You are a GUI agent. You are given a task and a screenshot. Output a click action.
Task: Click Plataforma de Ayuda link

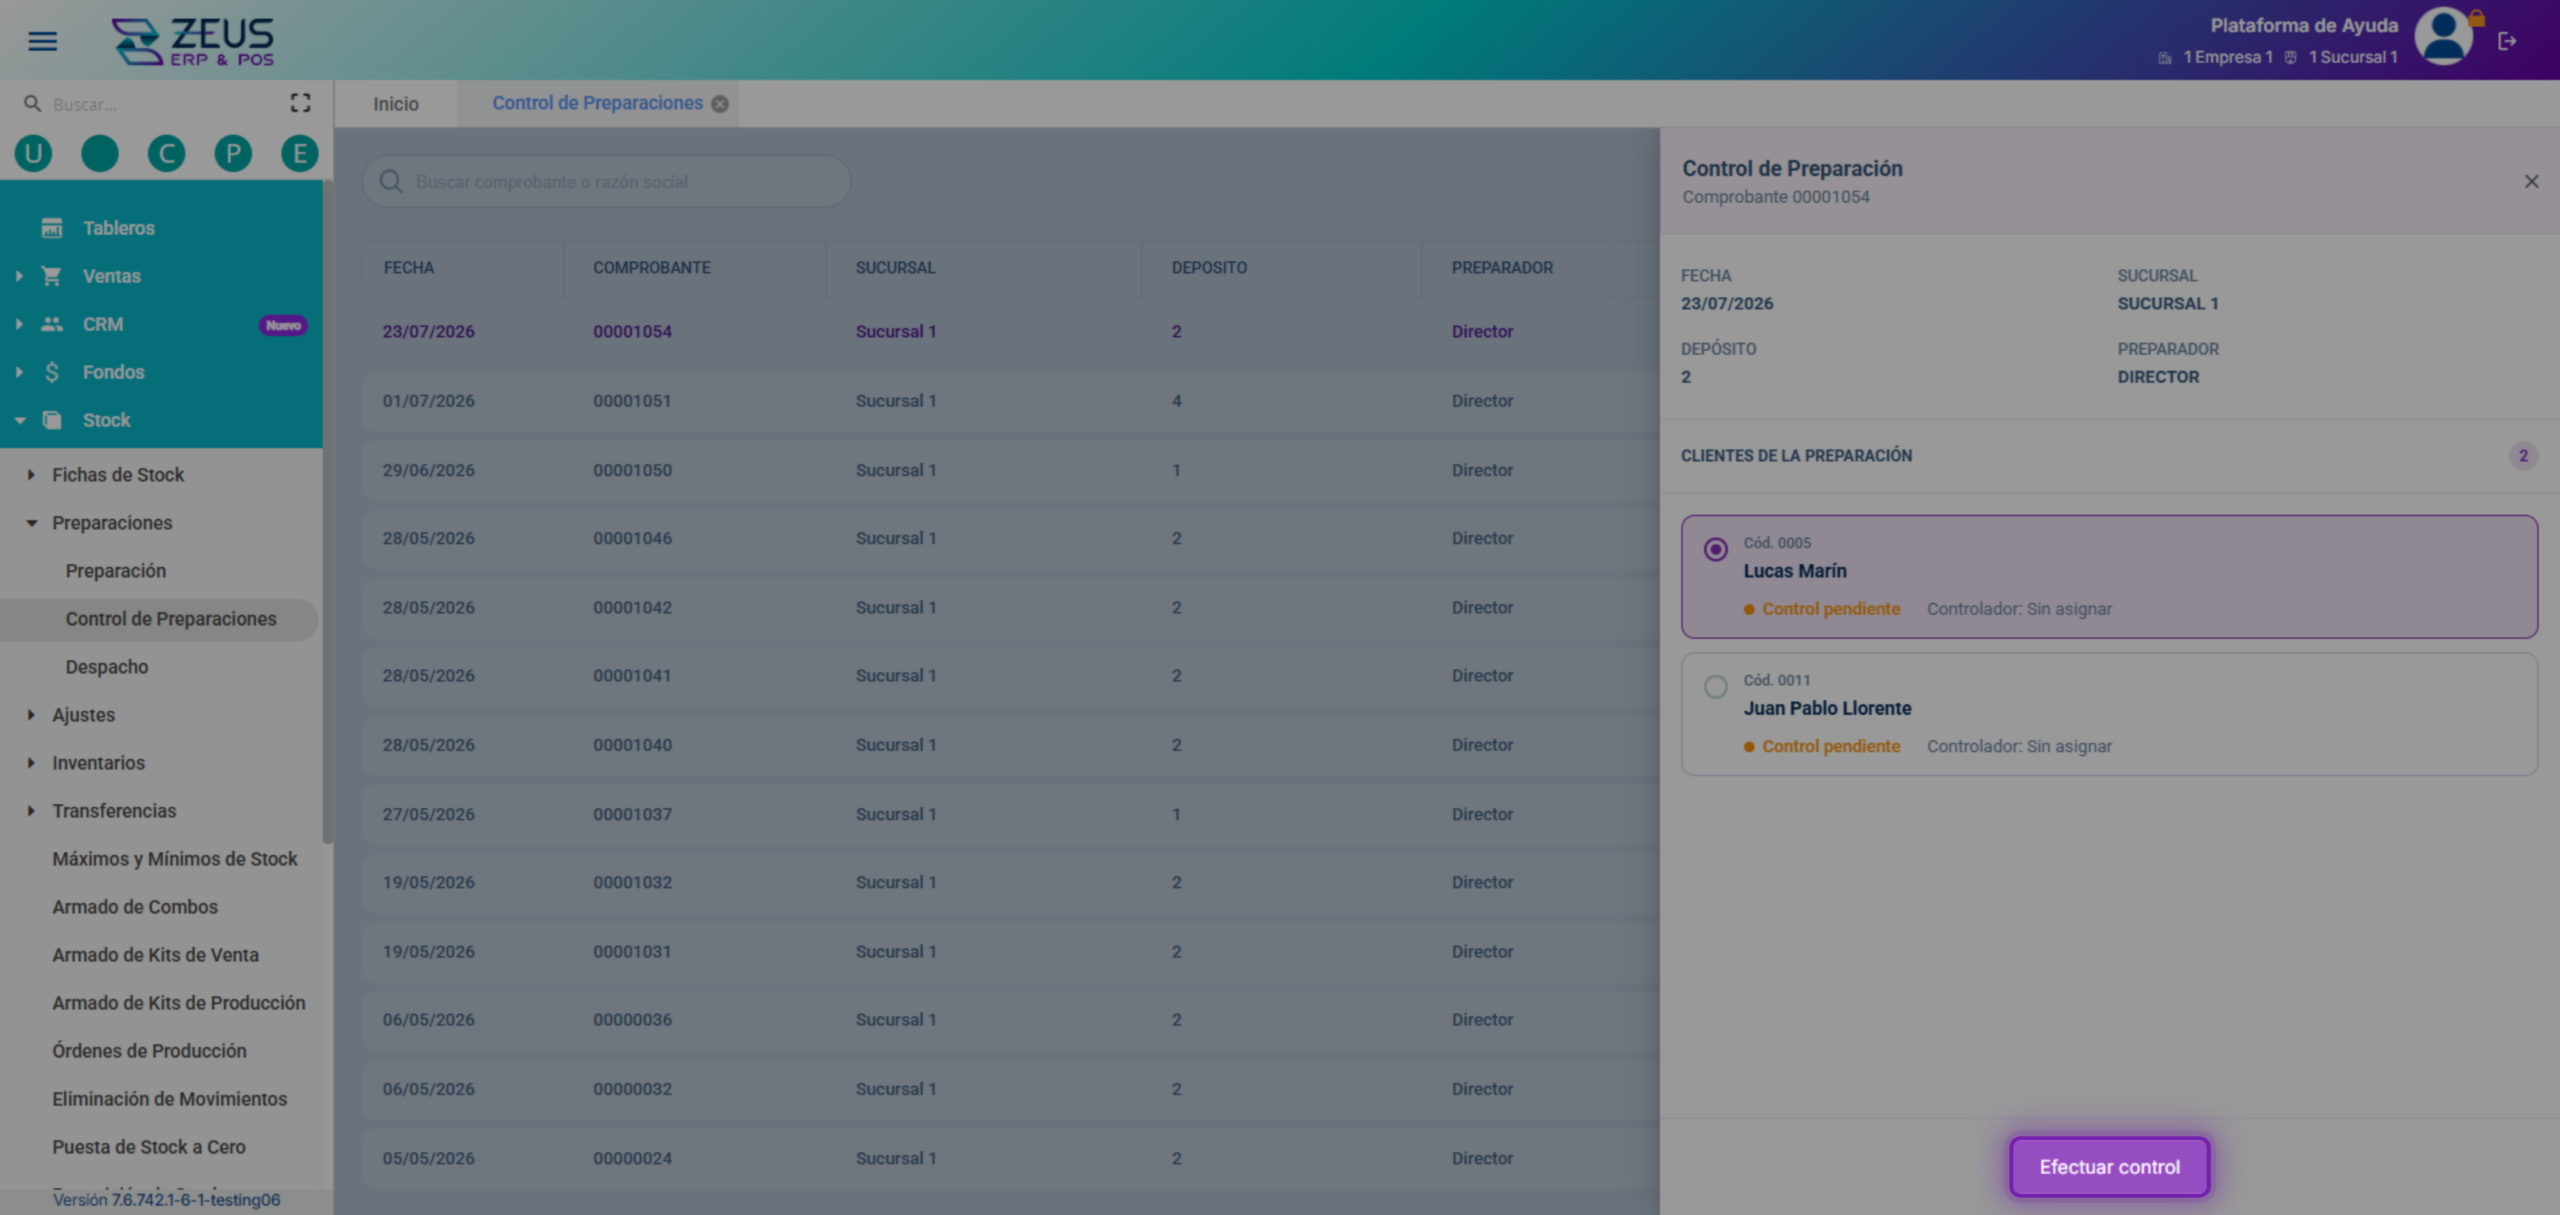[x=2304, y=26]
